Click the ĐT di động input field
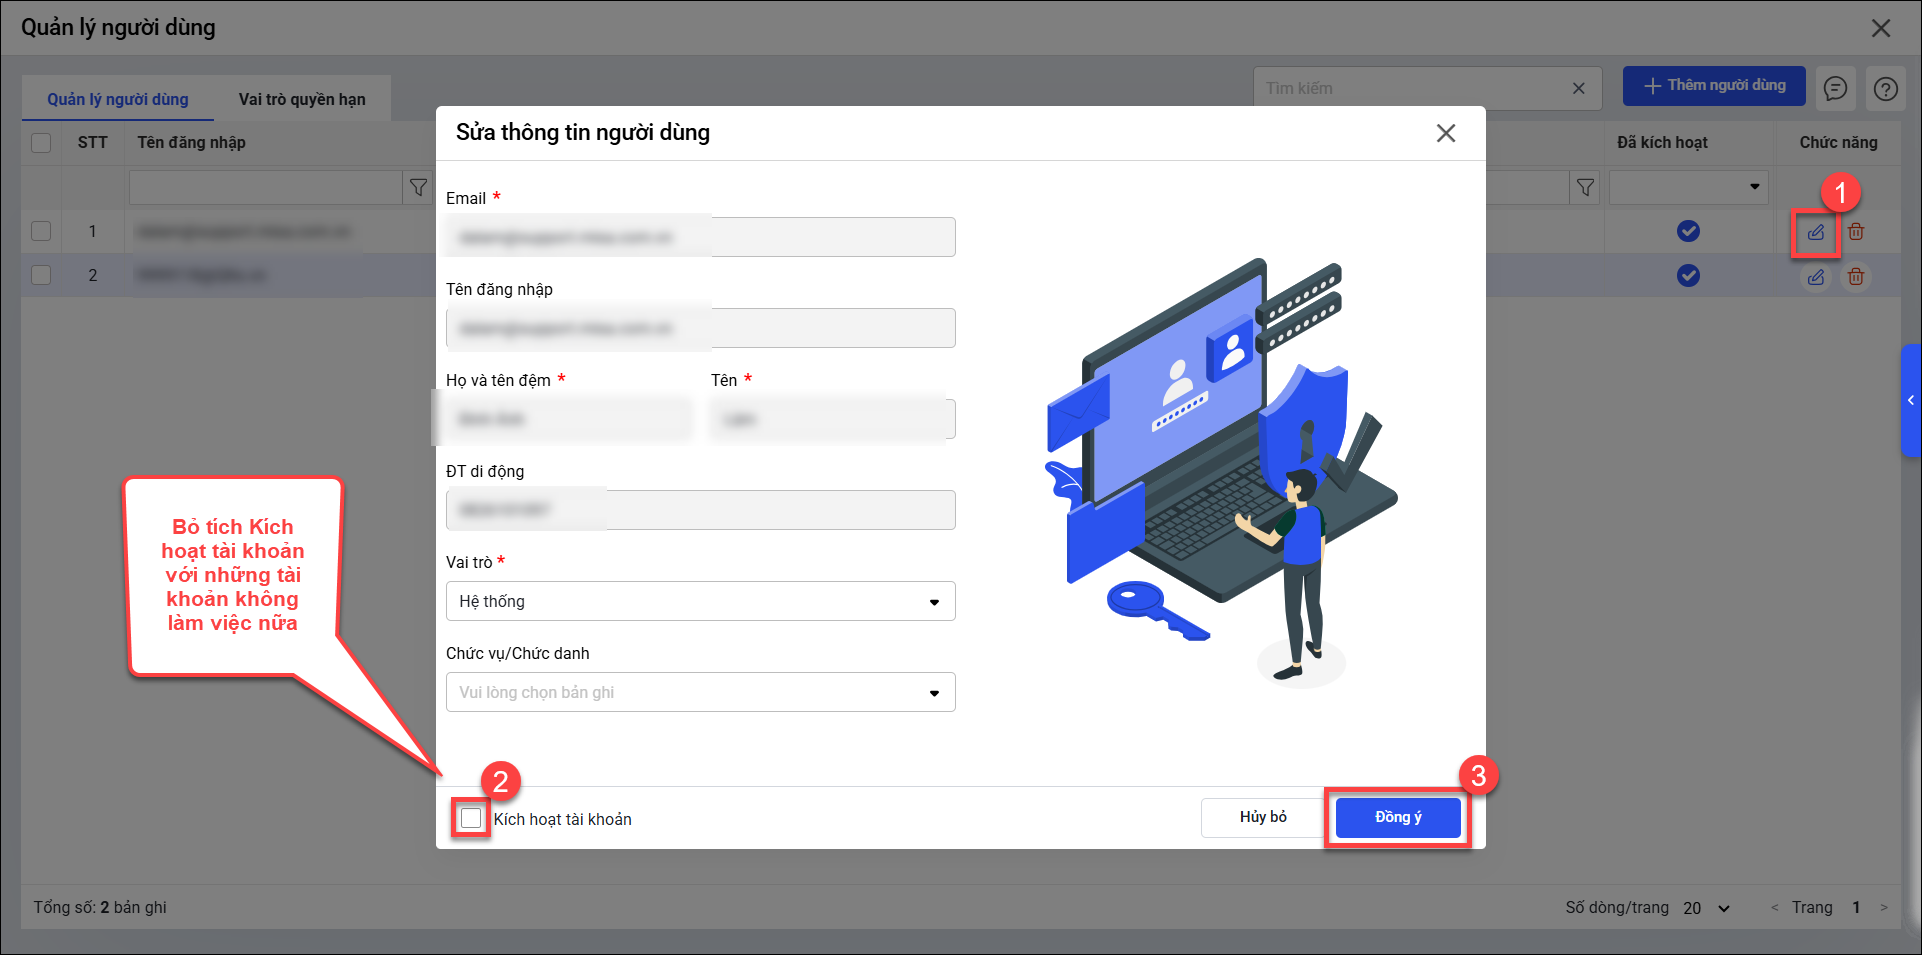The width and height of the screenshot is (1922, 955). (700, 510)
